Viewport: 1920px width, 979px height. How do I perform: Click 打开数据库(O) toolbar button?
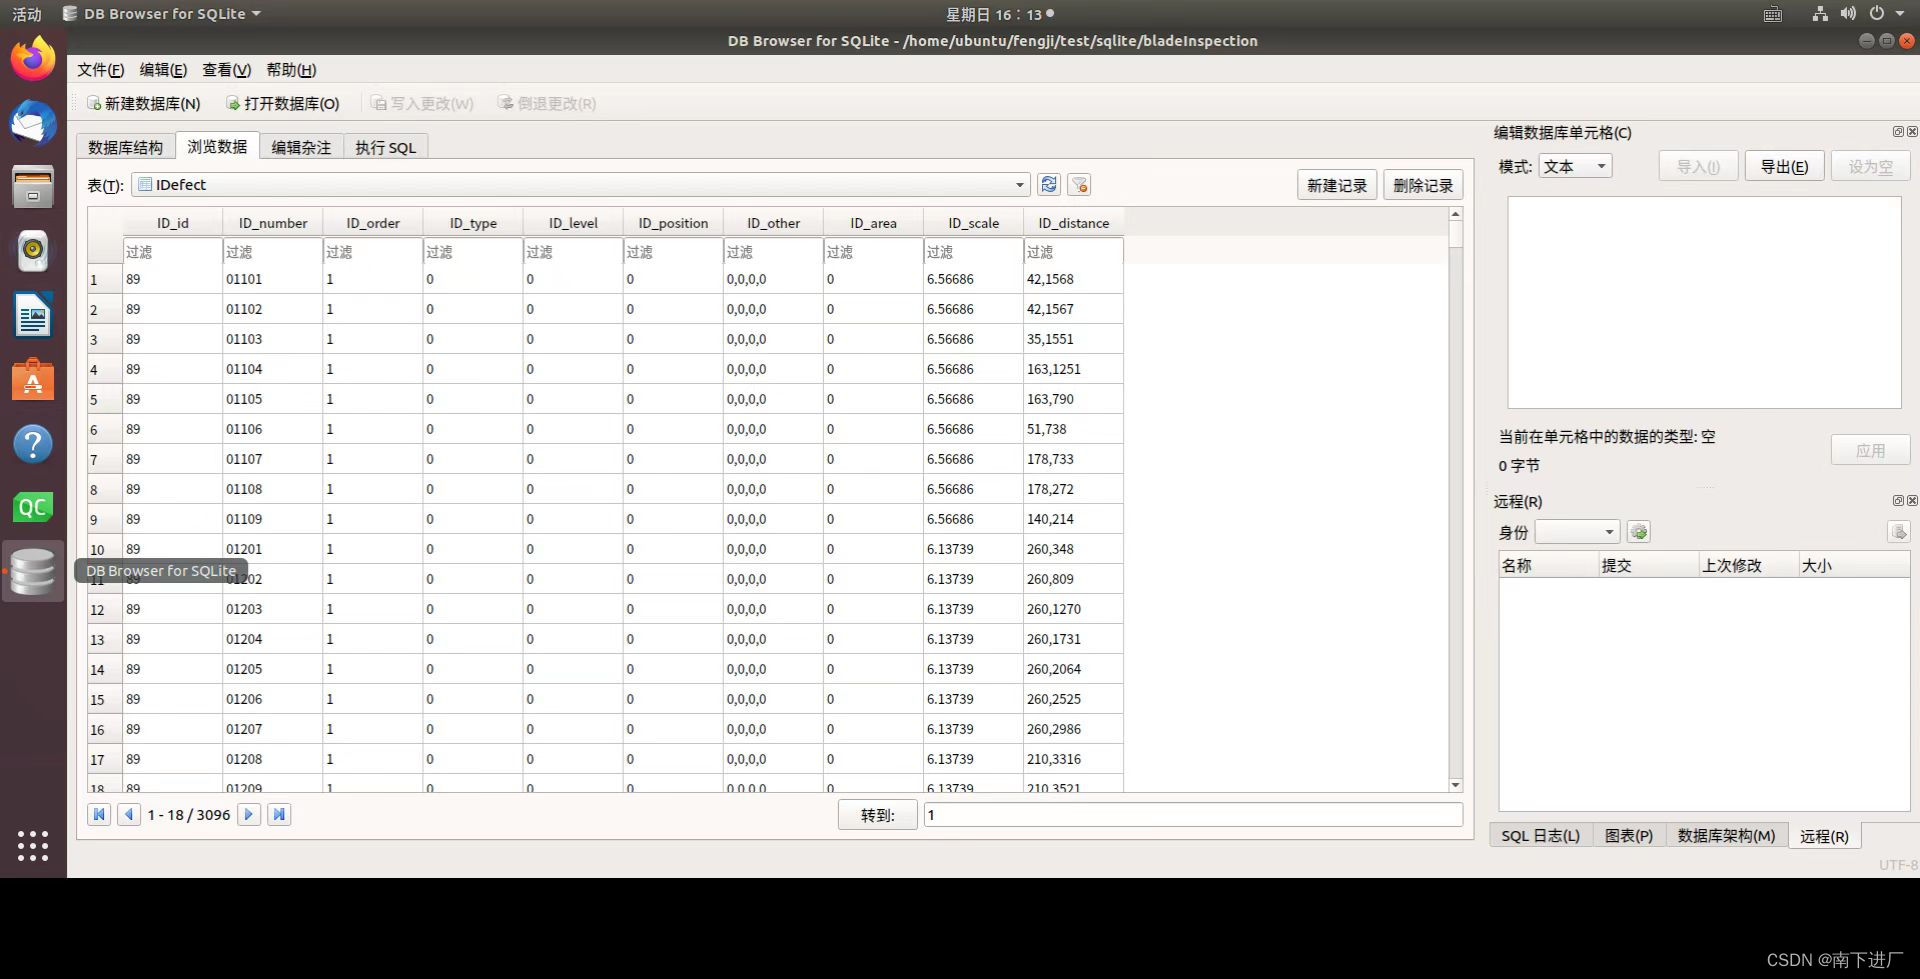tap(283, 104)
